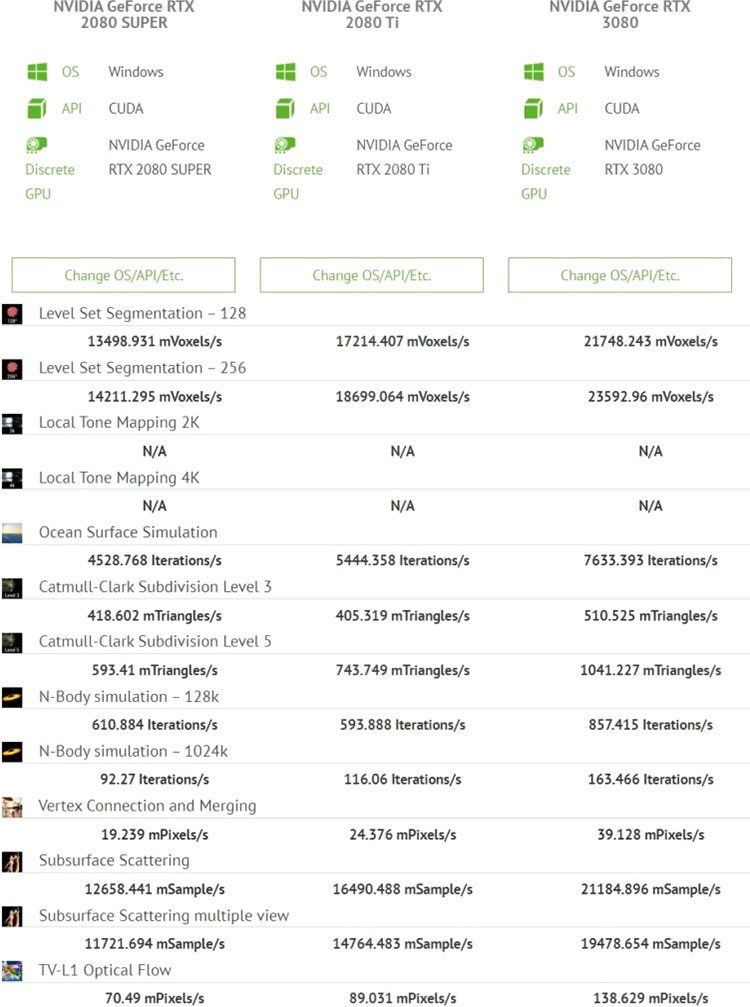This screenshot has height=1007, width=750.
Task: Click the Local Tone Mapping 2K icon
Action: tap(12, 423)
